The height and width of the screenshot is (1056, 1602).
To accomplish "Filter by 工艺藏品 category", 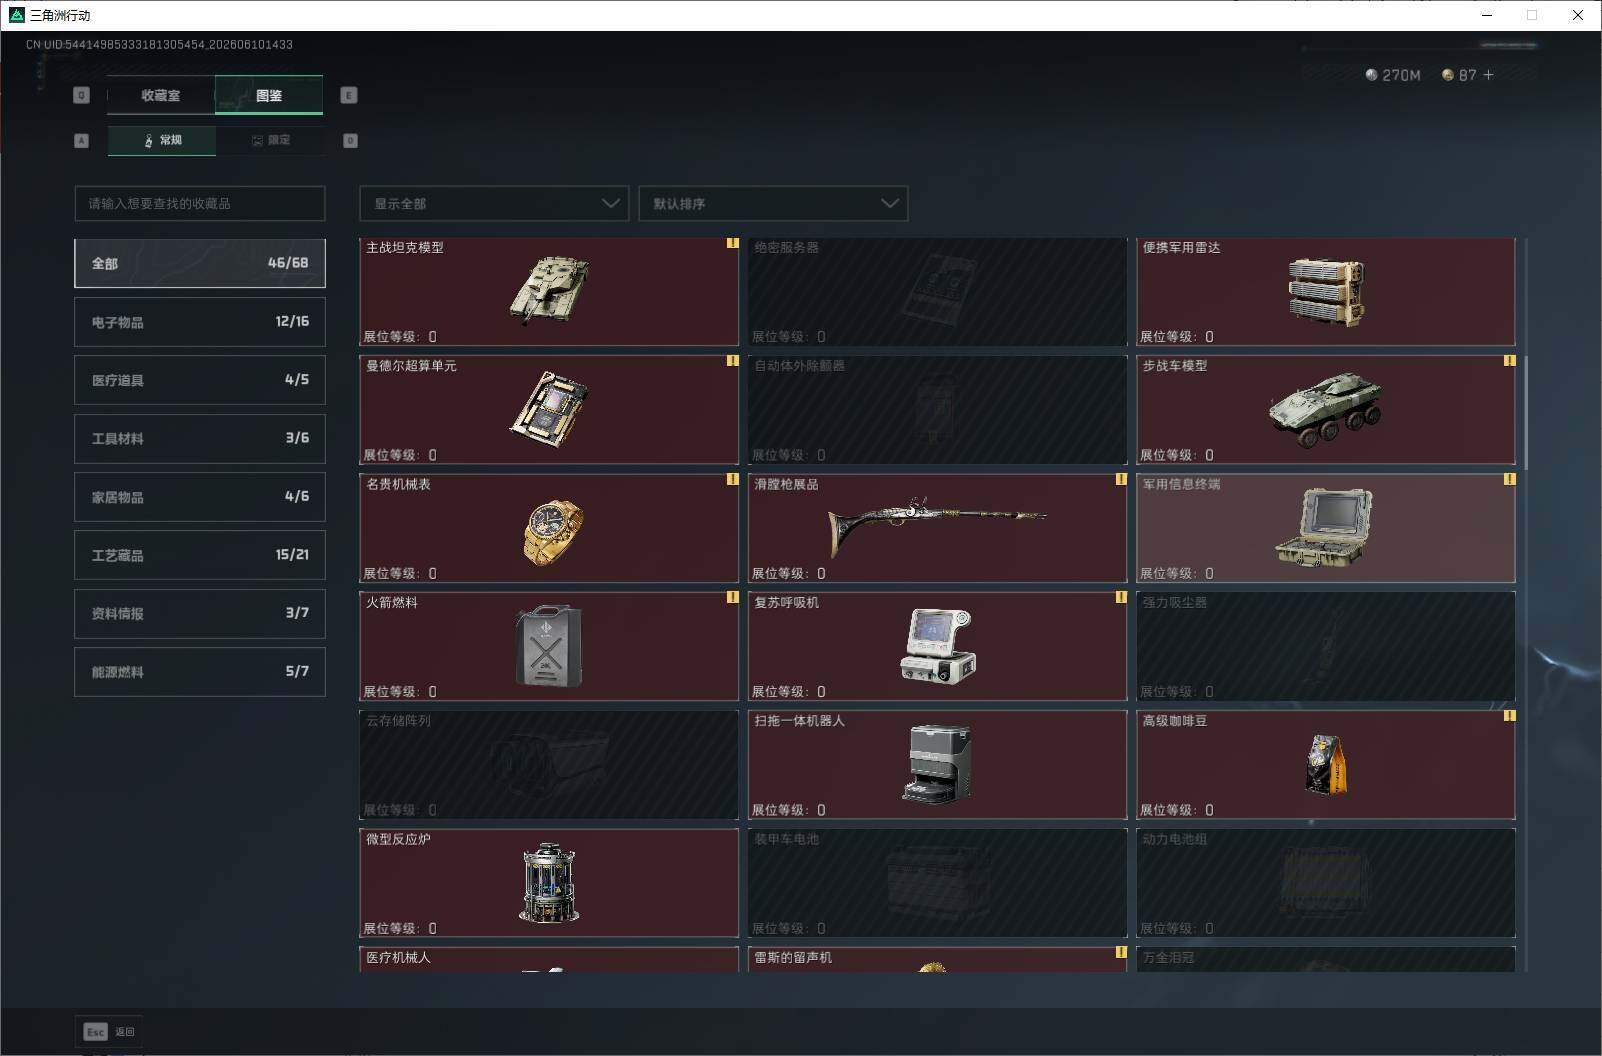I will point(200,555).
